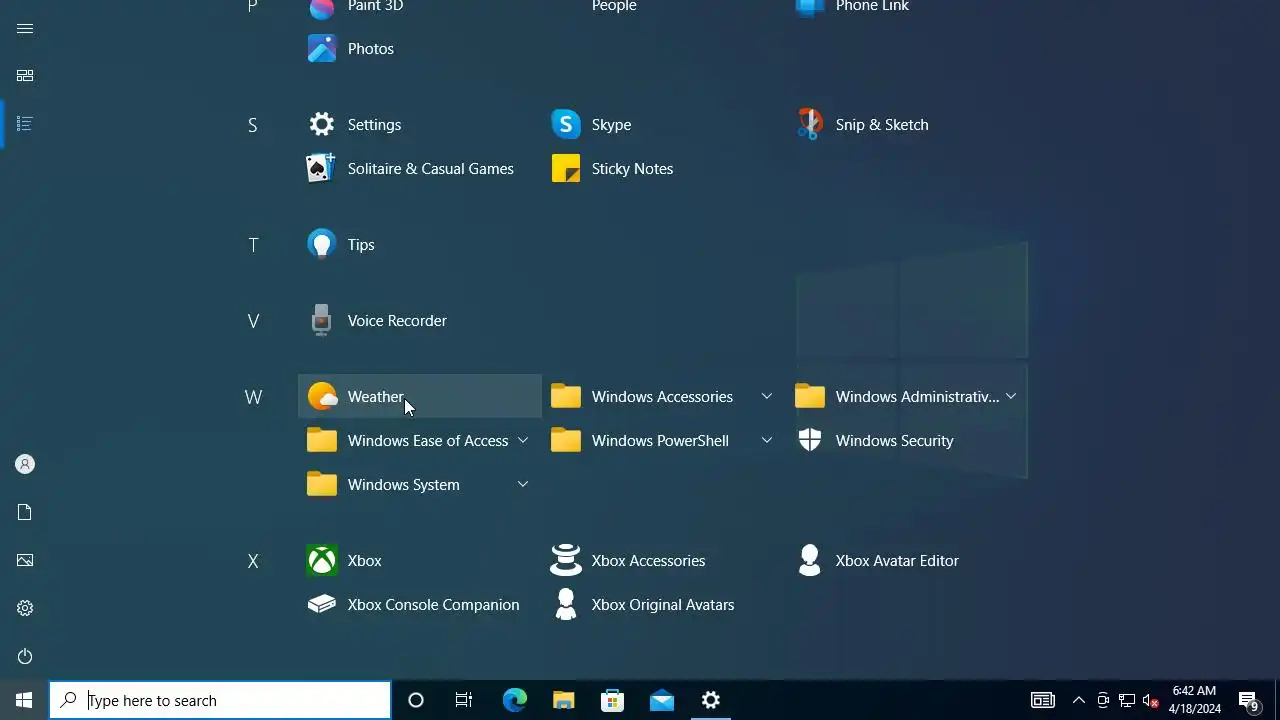Screen dimensions: 1280x720
Task: Open Documents from Start sidebar
Action: (x=25, y=512)
